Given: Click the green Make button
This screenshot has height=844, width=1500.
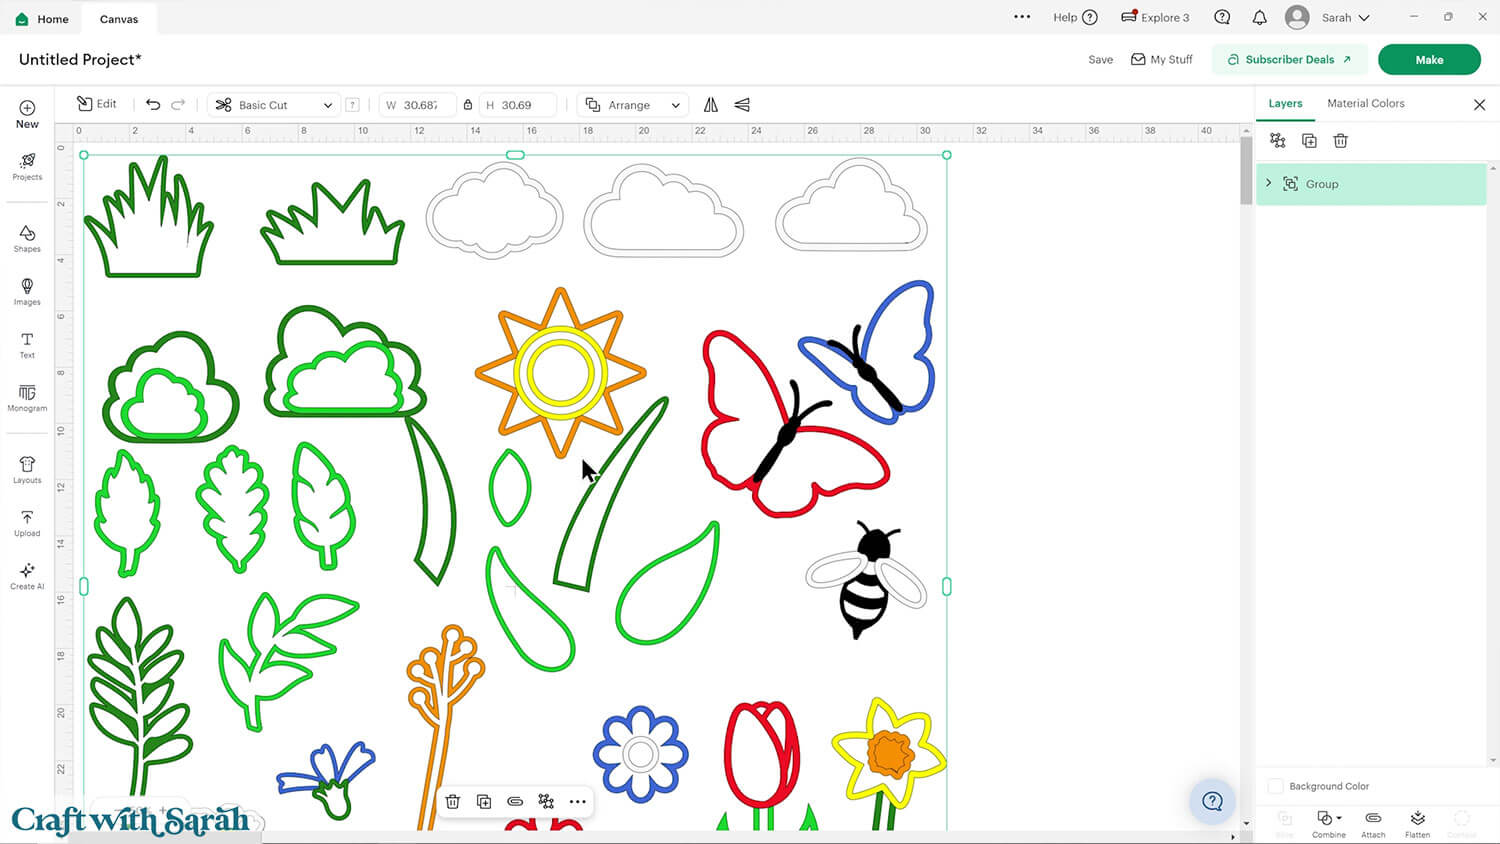Looking at the screenshot, I should 1428,60.
